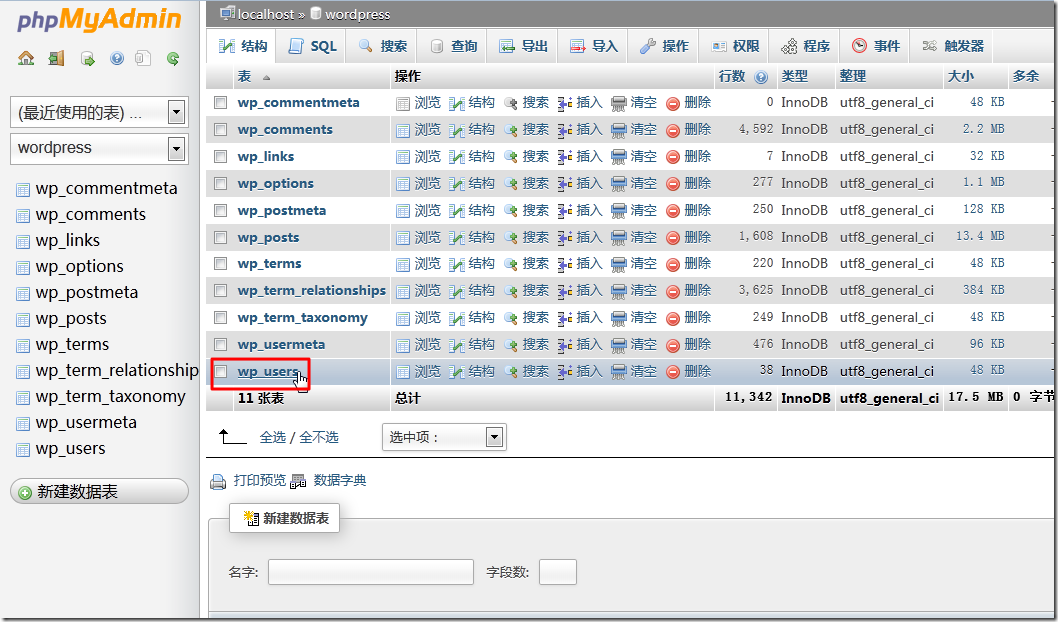Click help icon next to rows column header

[761, 77]
